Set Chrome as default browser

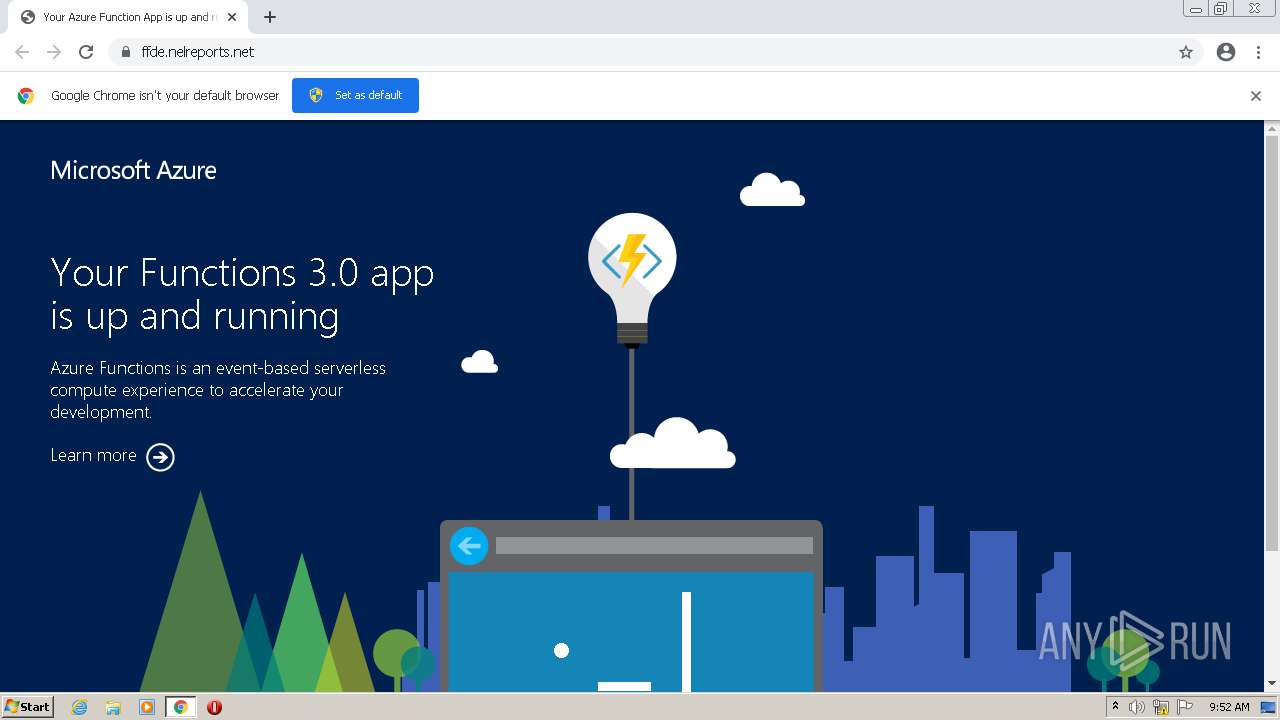coord(355,95)
